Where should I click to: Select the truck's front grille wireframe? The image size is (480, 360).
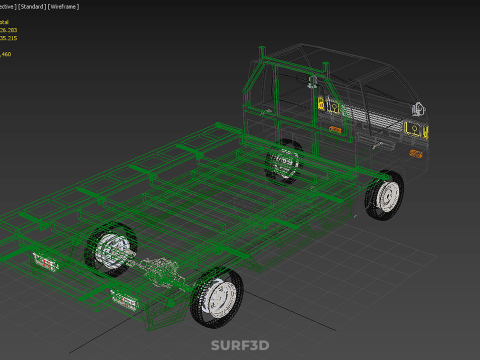[373, 118]
